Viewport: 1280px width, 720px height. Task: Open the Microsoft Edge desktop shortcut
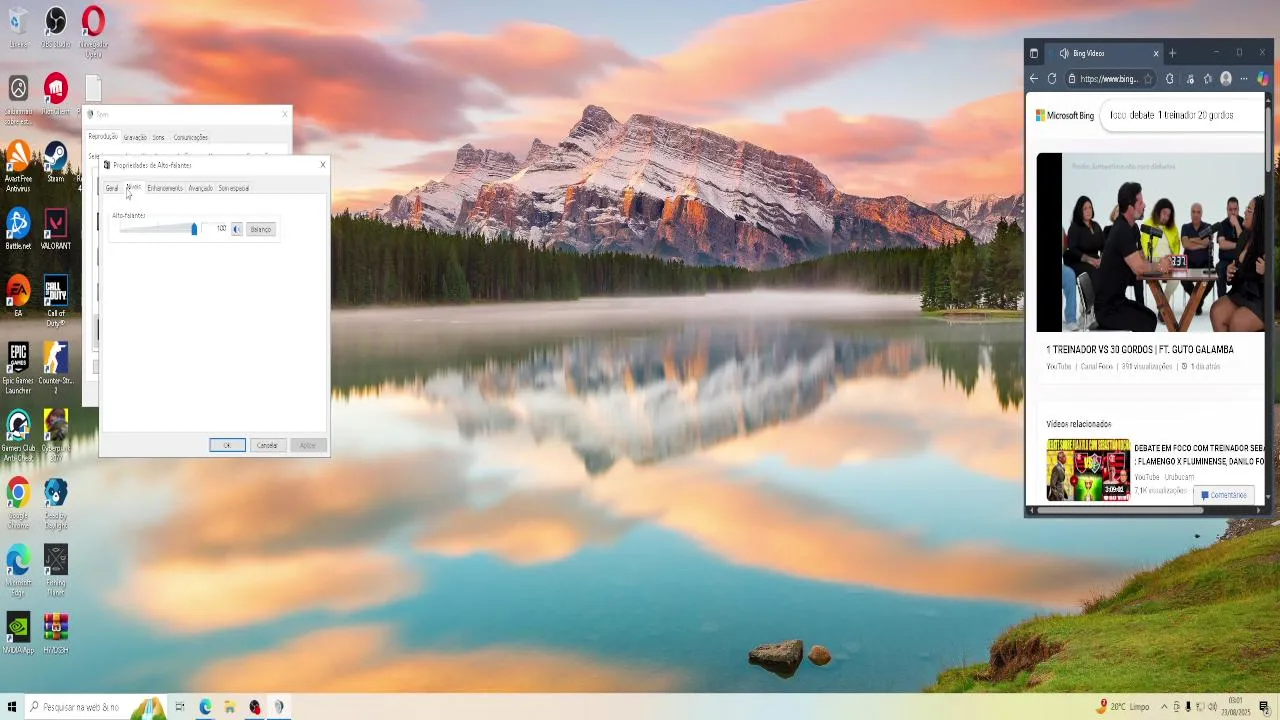18,570
